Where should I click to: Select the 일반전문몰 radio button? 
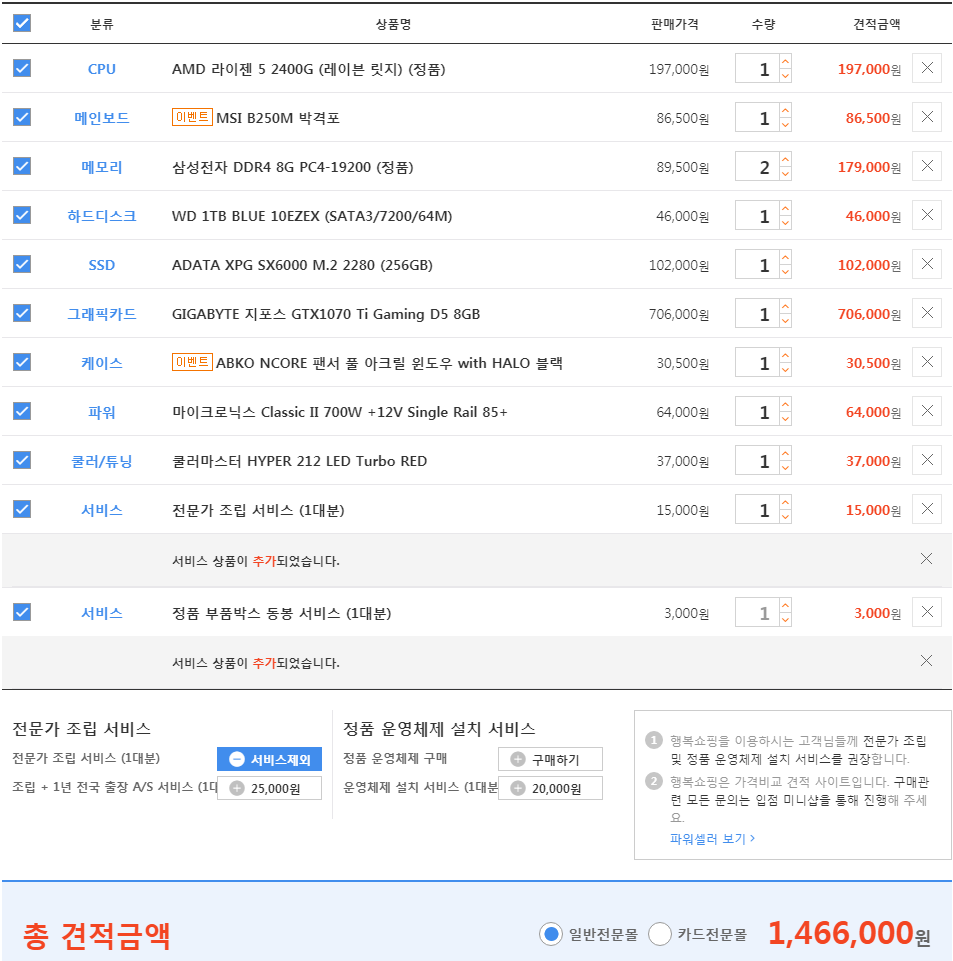pos(551,934)
